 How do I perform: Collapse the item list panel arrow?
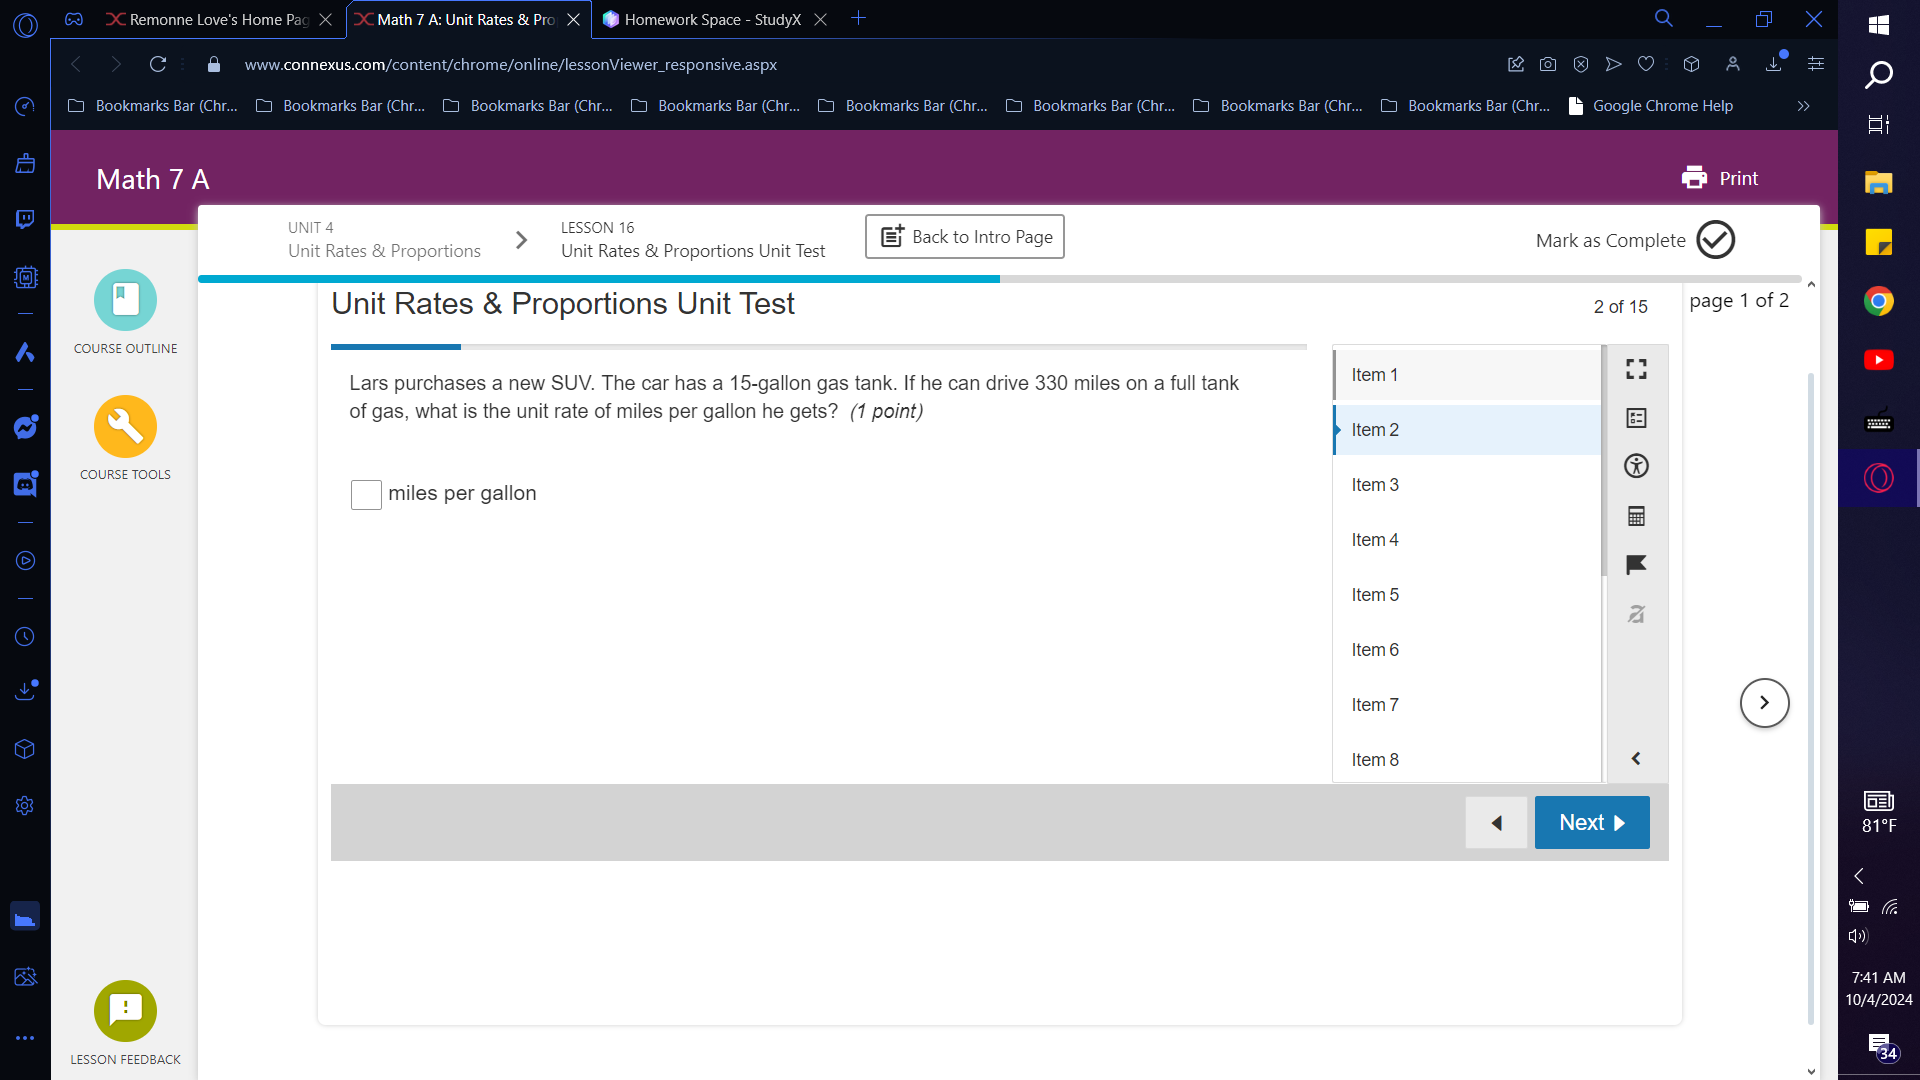1636,759
